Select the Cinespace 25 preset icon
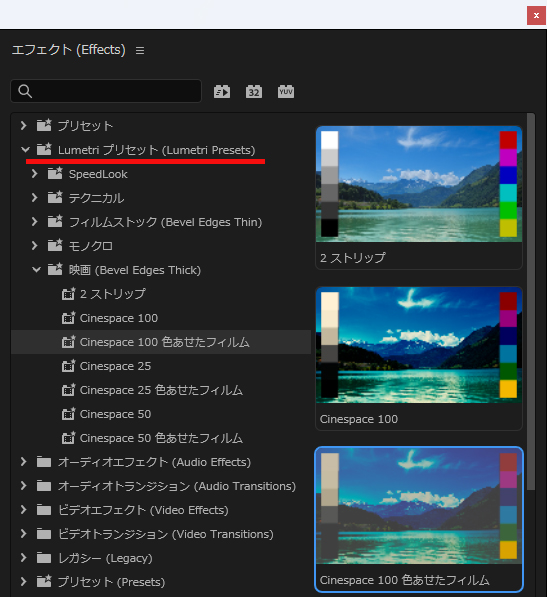547x597 pixels. click(69, 366)
